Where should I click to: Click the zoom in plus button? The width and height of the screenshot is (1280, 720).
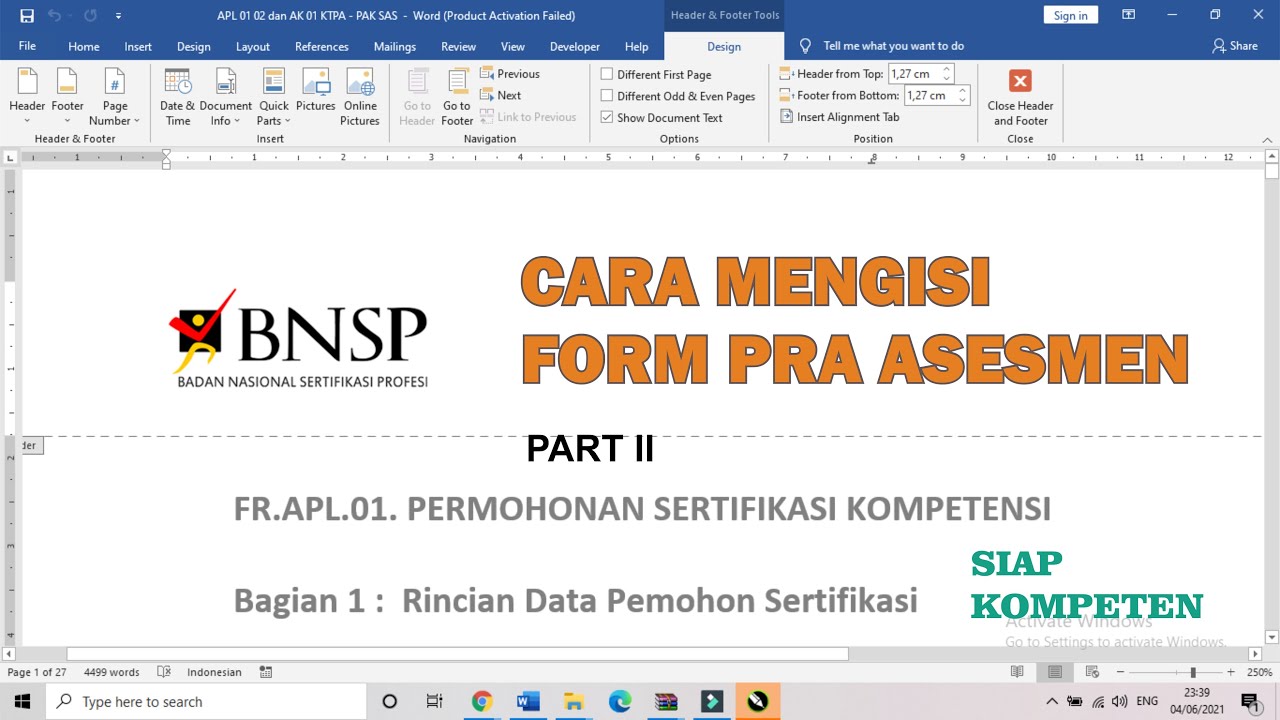coord(1230,672)
